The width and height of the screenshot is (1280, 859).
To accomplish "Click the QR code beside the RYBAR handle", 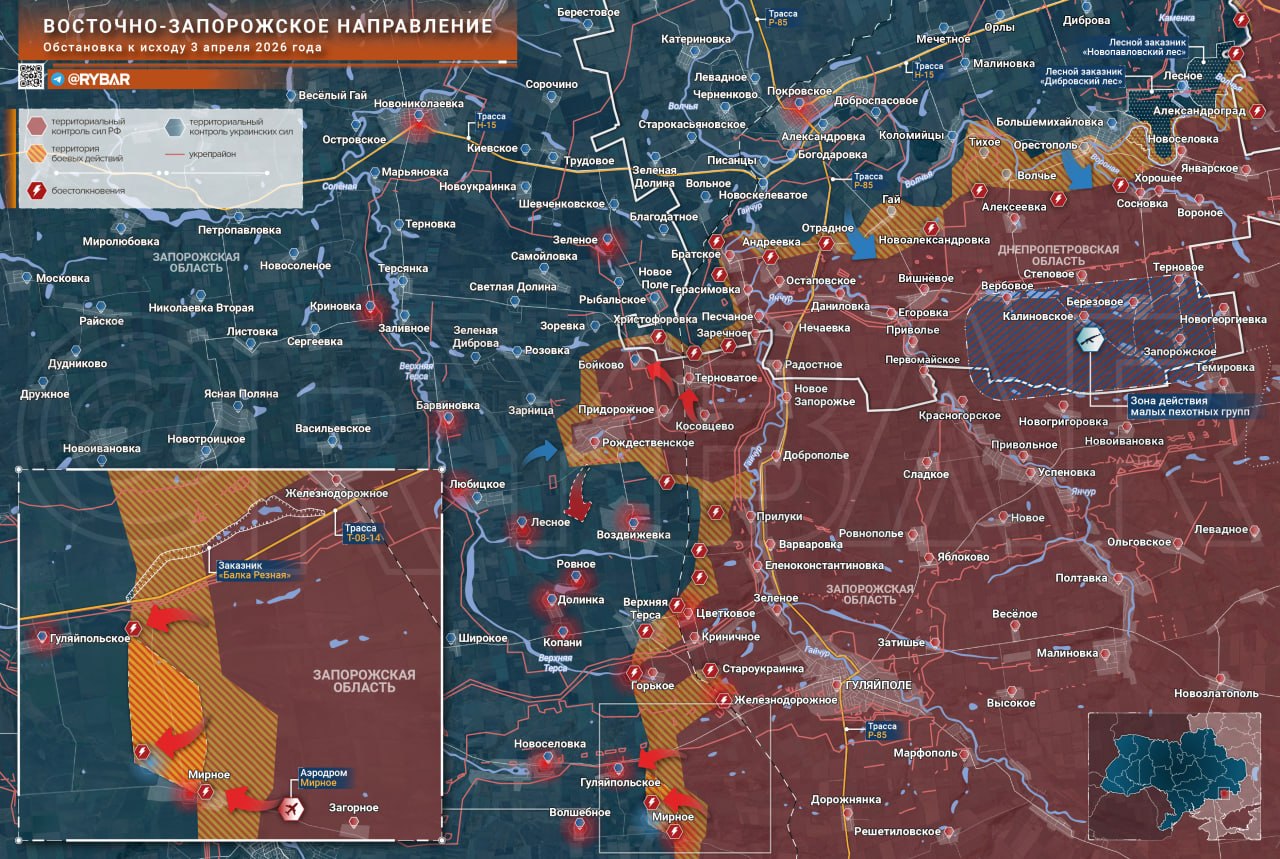I will (31, 77).
